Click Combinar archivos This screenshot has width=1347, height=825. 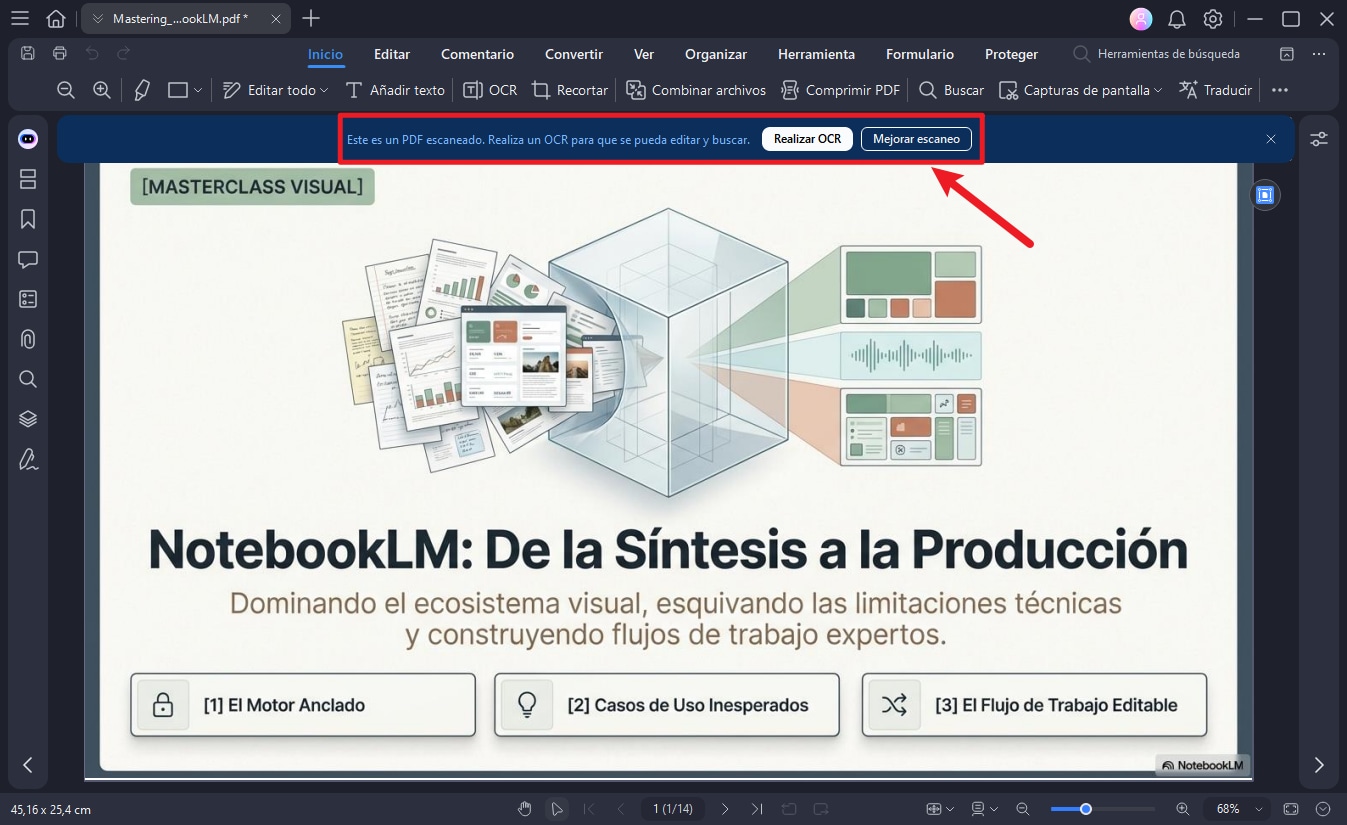(696, 90)
